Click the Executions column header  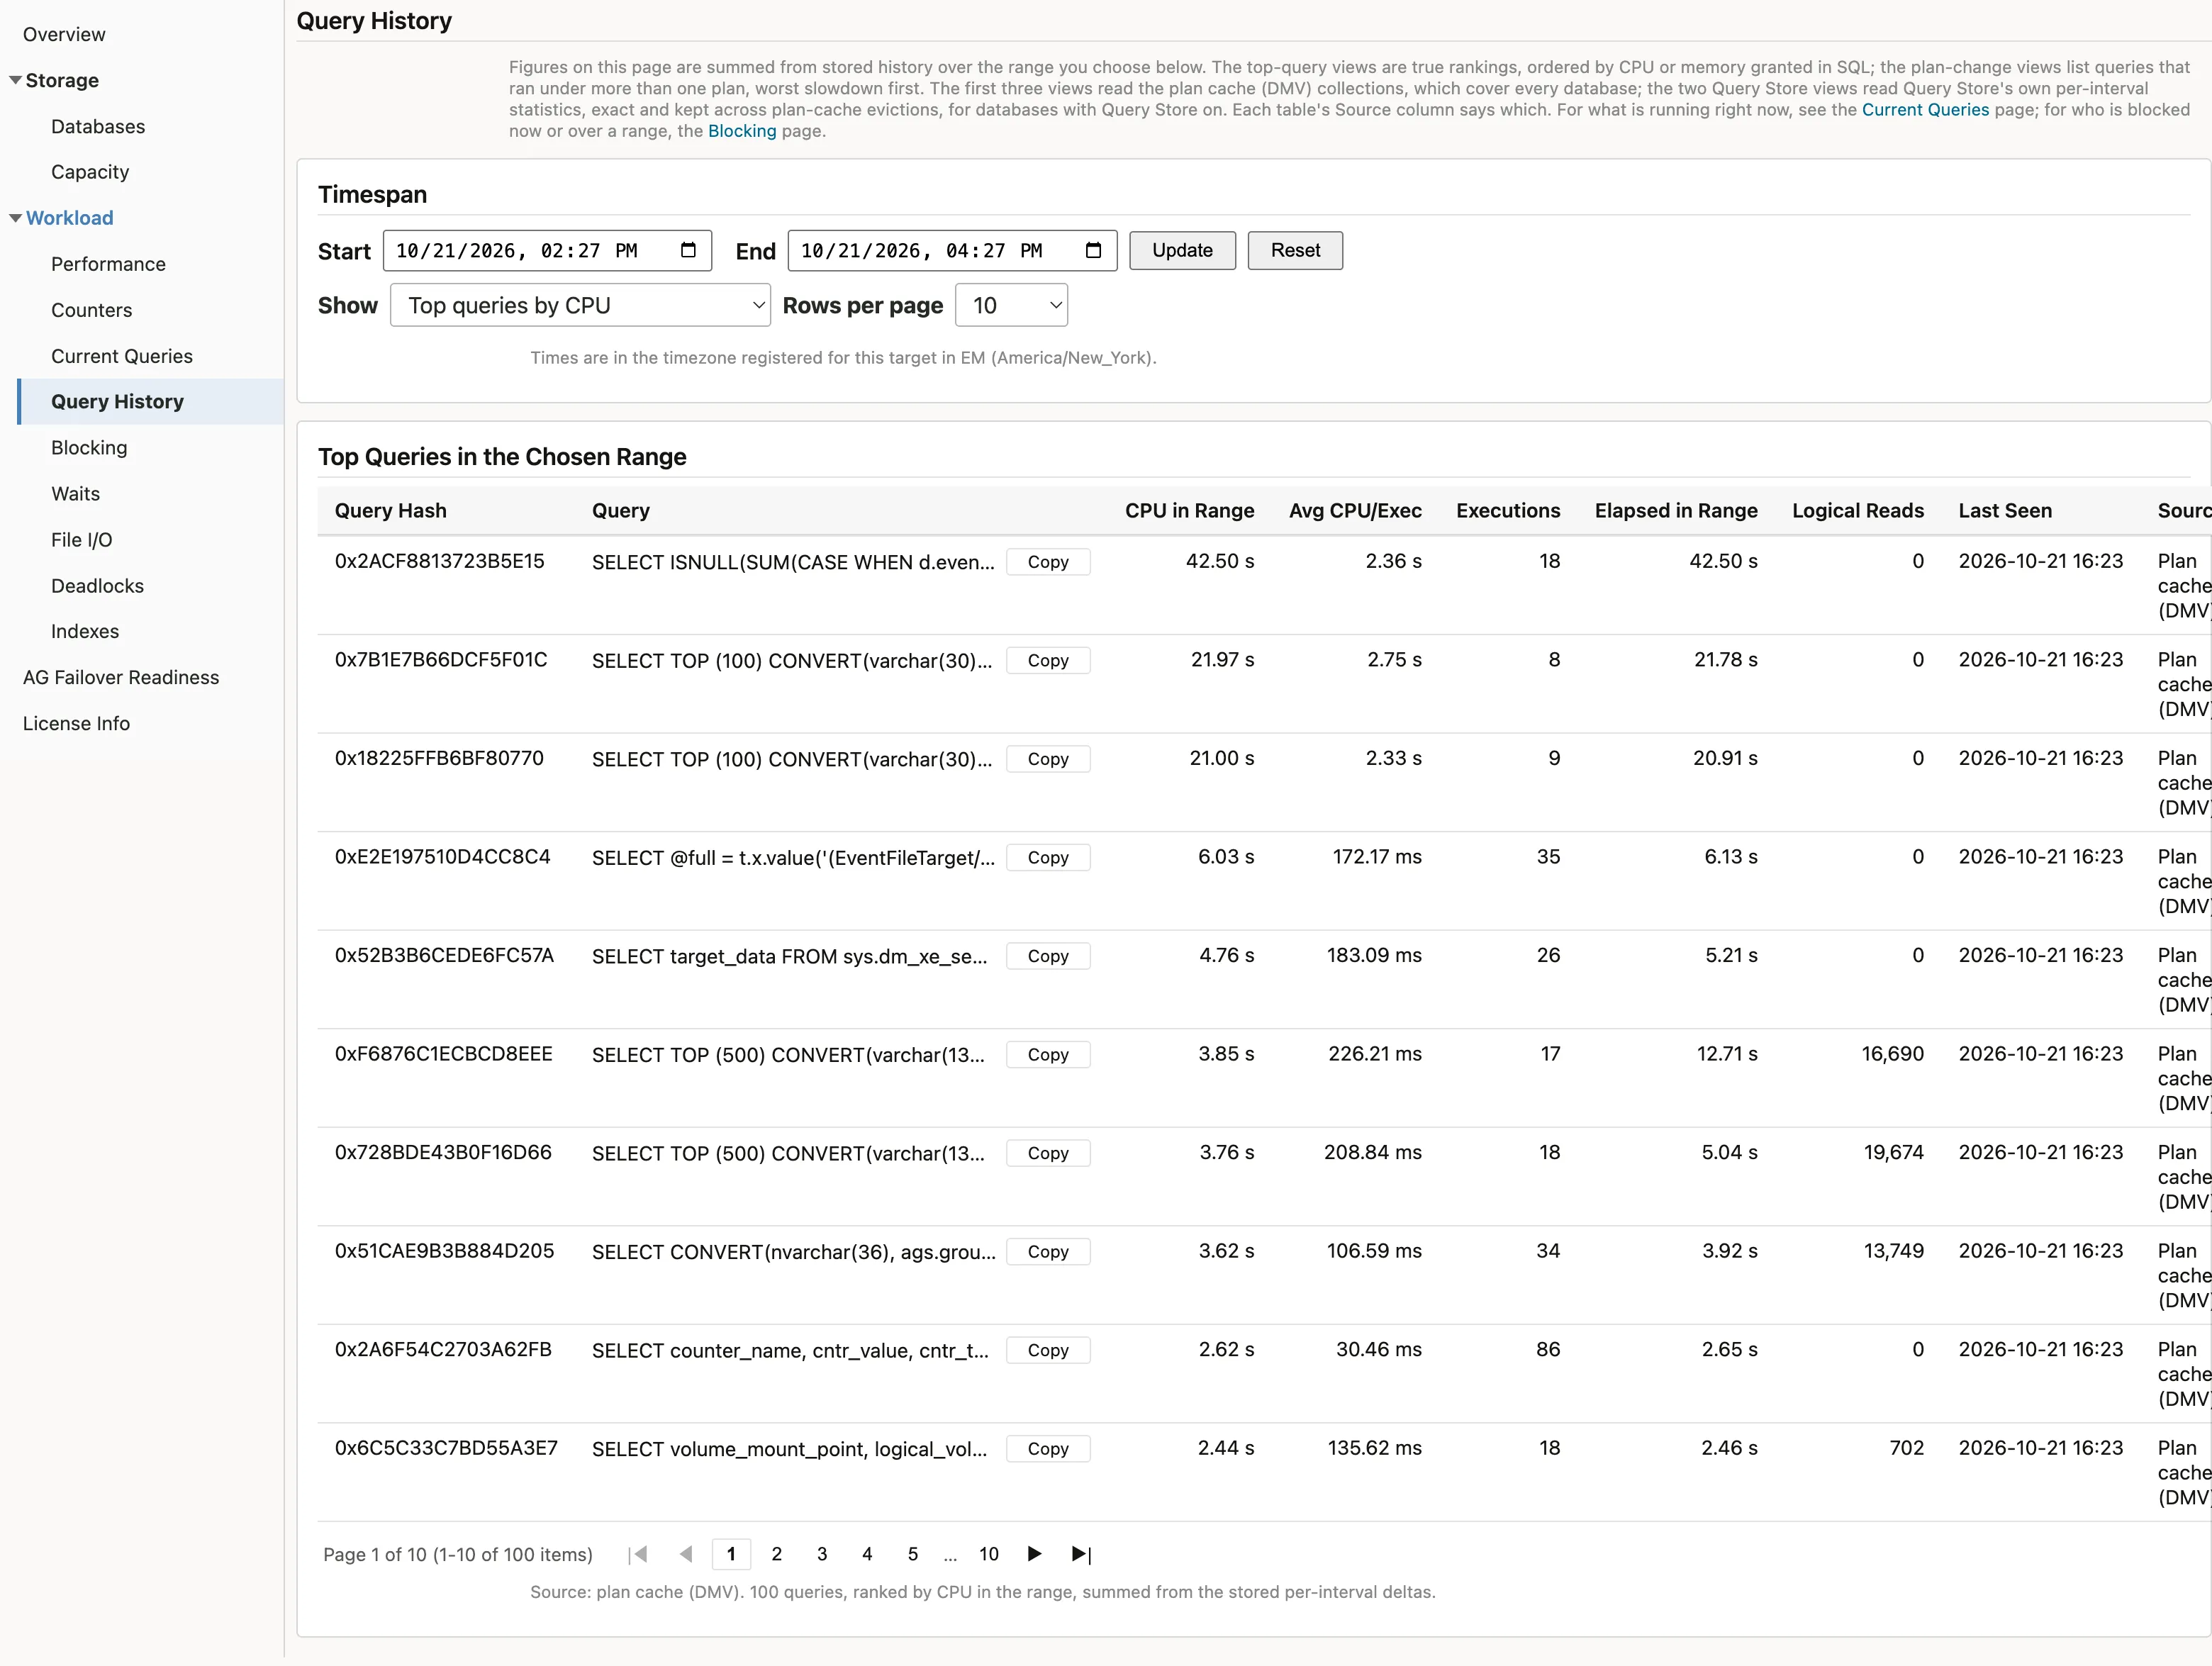tap(1508, 511)
